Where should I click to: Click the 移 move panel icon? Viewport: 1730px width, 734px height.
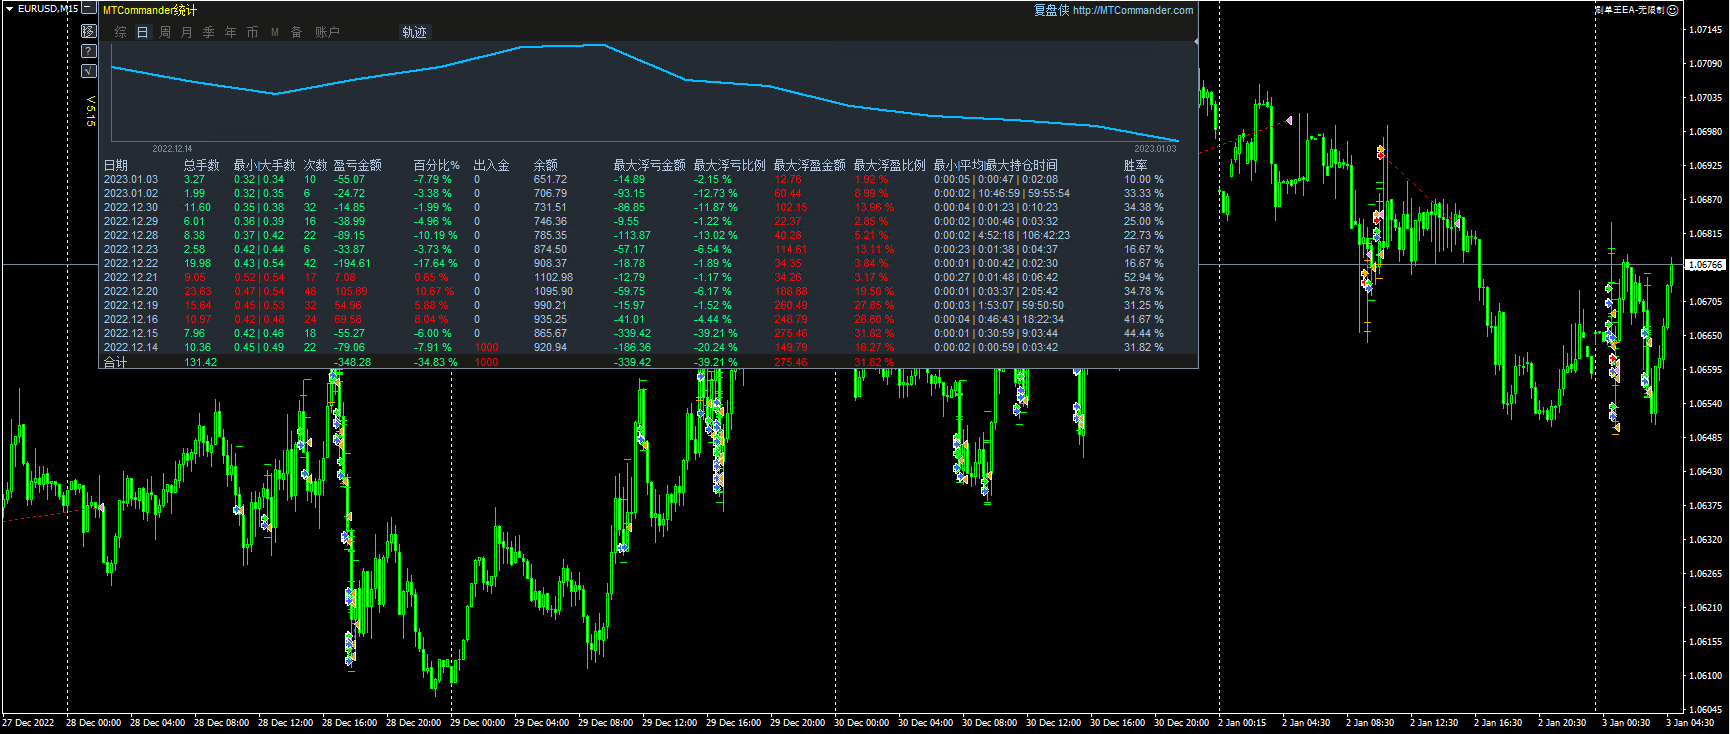pyautogui.click(x=88, y=31)
